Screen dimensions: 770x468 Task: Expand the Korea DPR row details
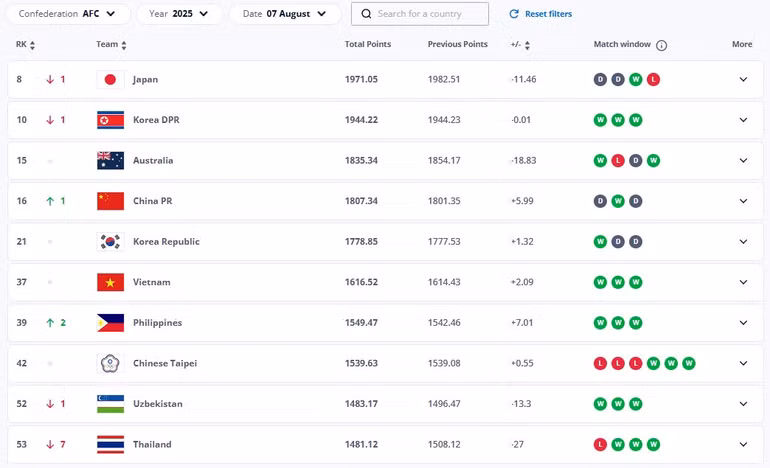[x=743, y=120]
